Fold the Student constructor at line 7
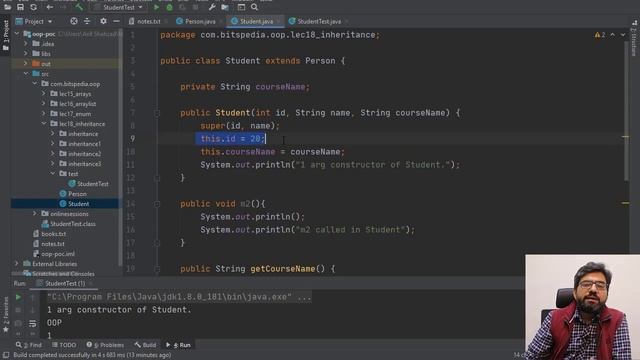 157,113
